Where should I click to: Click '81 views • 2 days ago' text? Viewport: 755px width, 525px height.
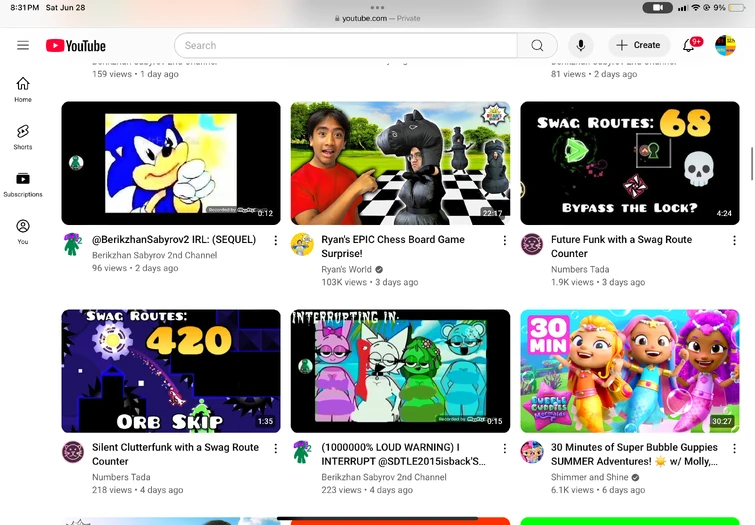click(x=594, y=74)
